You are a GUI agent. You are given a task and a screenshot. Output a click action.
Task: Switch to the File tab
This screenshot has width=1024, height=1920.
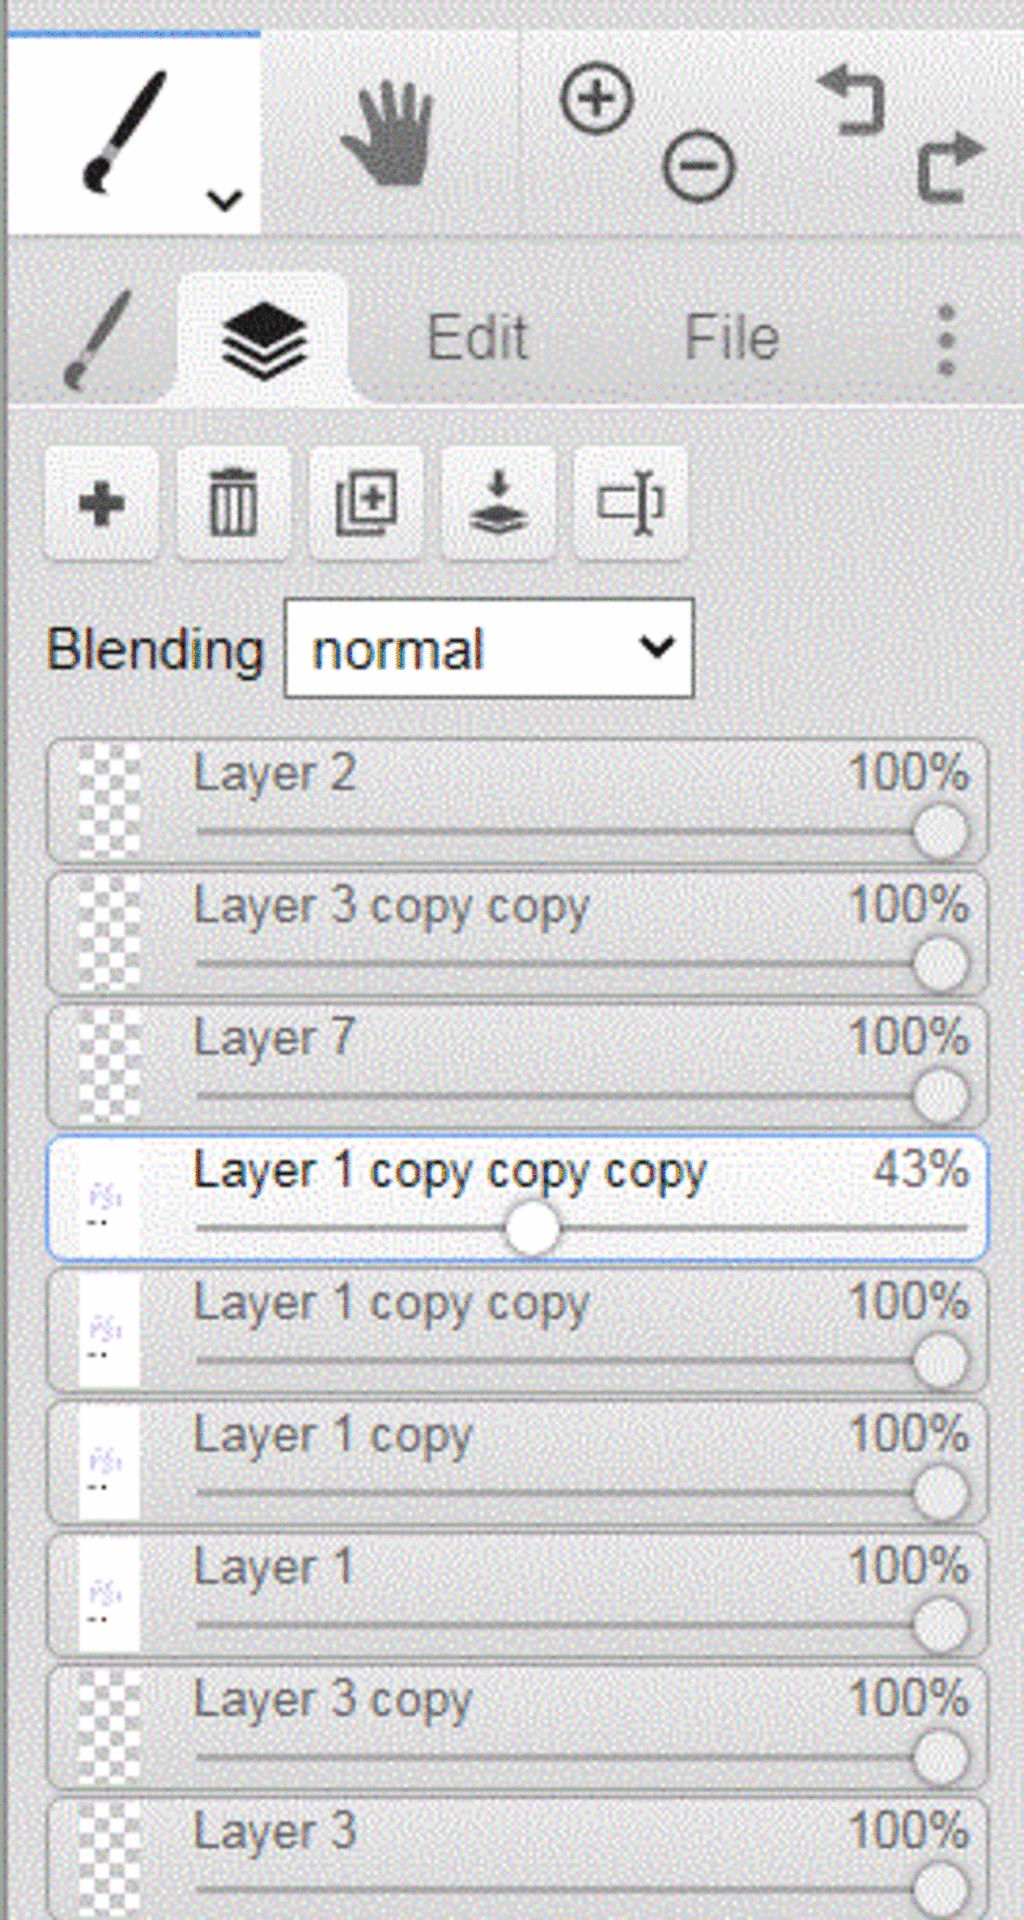pos(731,338)
